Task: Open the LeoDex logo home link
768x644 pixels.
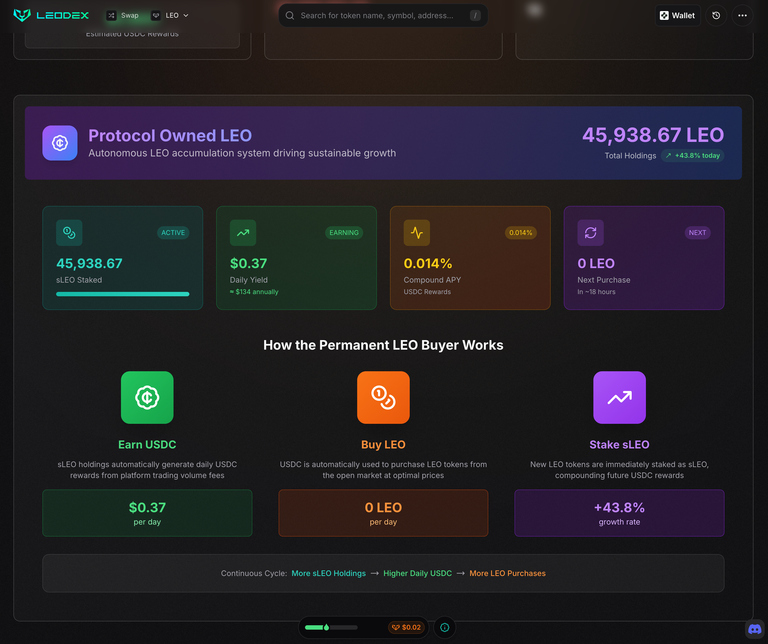Action: (x=51, y=15)
